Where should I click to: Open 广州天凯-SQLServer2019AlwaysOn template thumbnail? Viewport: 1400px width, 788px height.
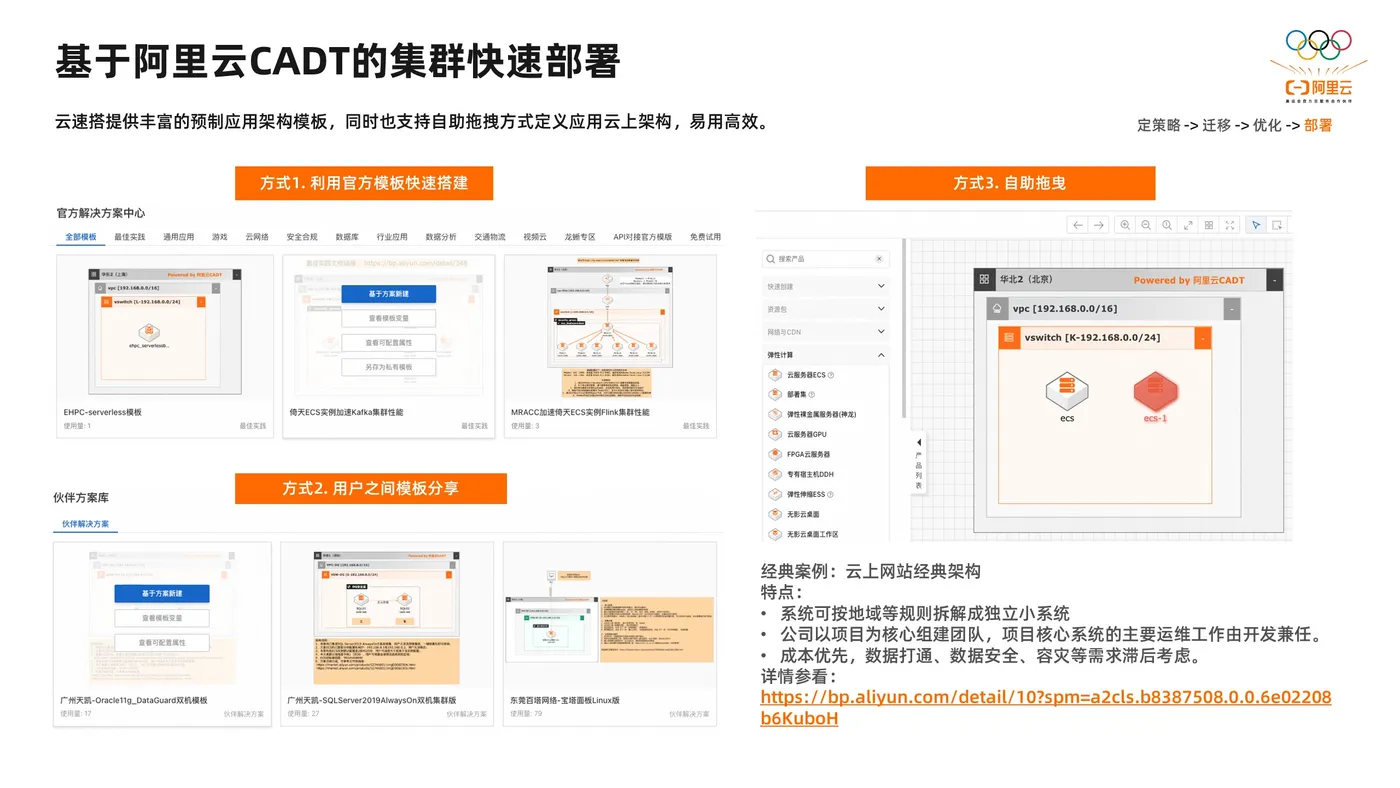tap(387, 616)
